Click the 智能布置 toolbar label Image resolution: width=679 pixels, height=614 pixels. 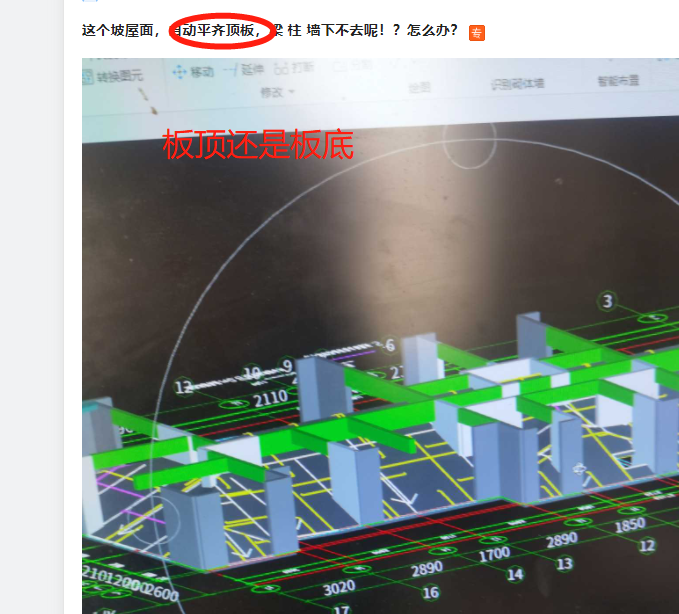coord(618,81)
